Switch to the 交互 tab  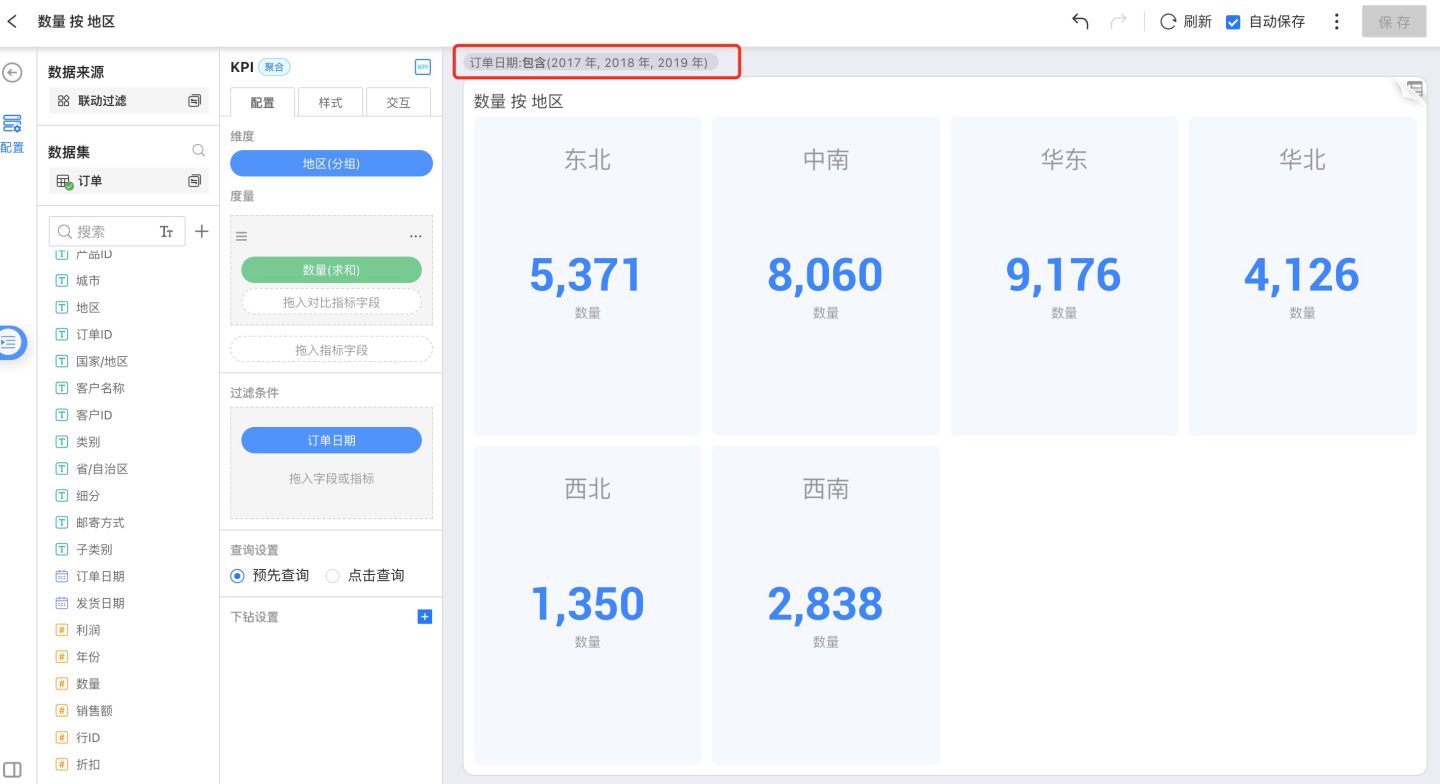coord(398,102)
